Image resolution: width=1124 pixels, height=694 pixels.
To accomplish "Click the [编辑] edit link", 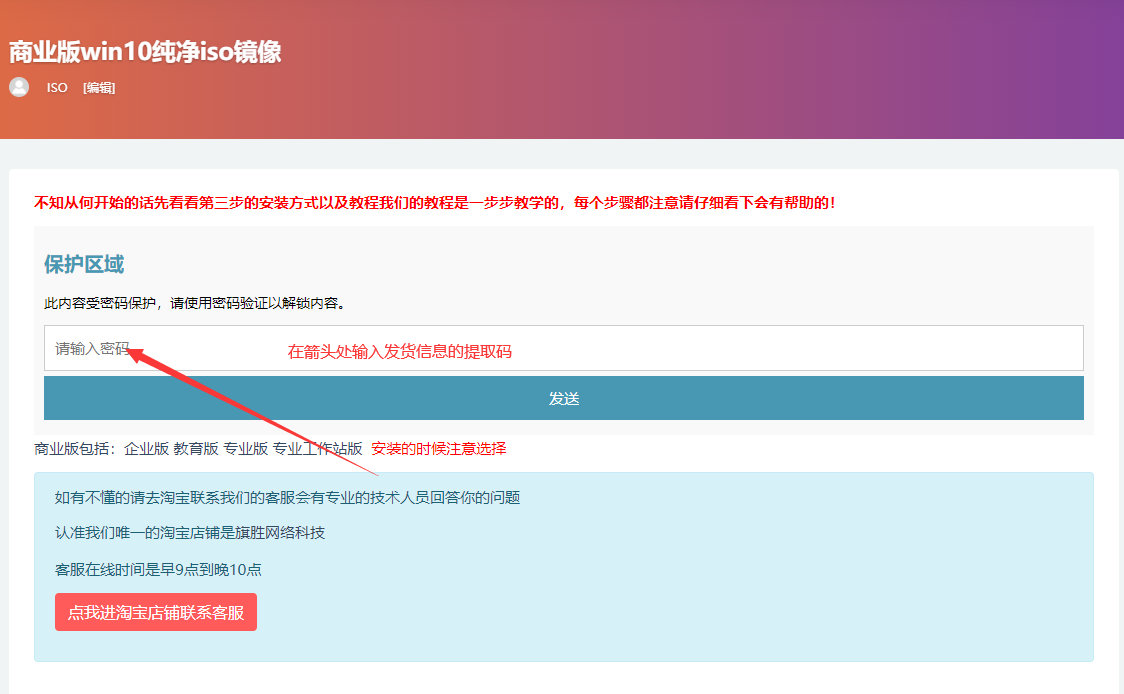I will tap(99, 87).
